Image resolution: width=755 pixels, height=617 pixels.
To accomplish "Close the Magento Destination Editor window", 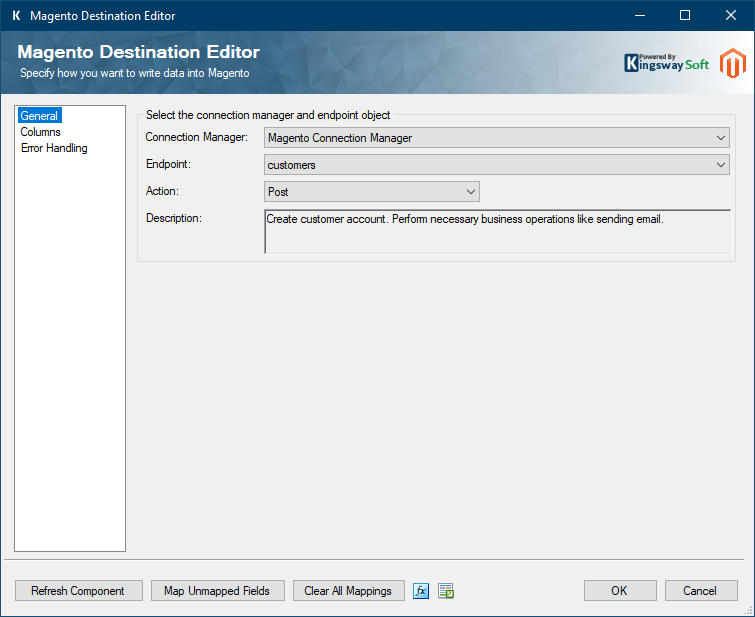I will [731, 15].
